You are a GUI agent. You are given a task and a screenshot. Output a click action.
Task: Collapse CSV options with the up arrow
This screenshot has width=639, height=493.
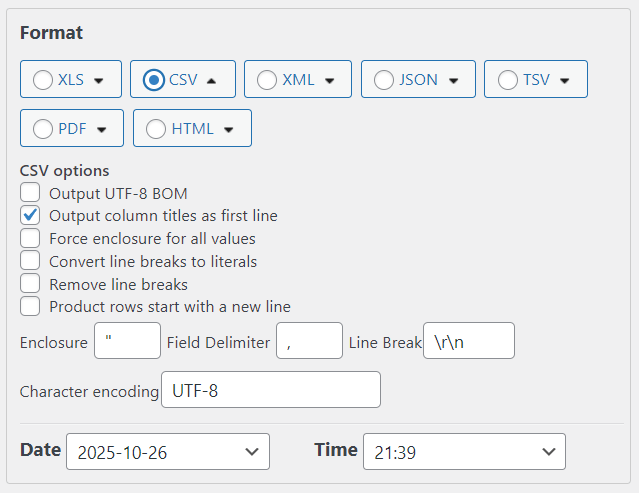[x=211, y=80]
